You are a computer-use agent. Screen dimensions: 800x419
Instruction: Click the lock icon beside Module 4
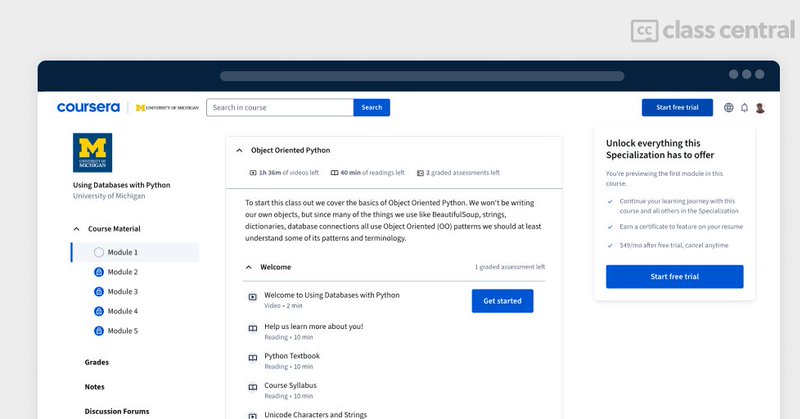point(99,311)
